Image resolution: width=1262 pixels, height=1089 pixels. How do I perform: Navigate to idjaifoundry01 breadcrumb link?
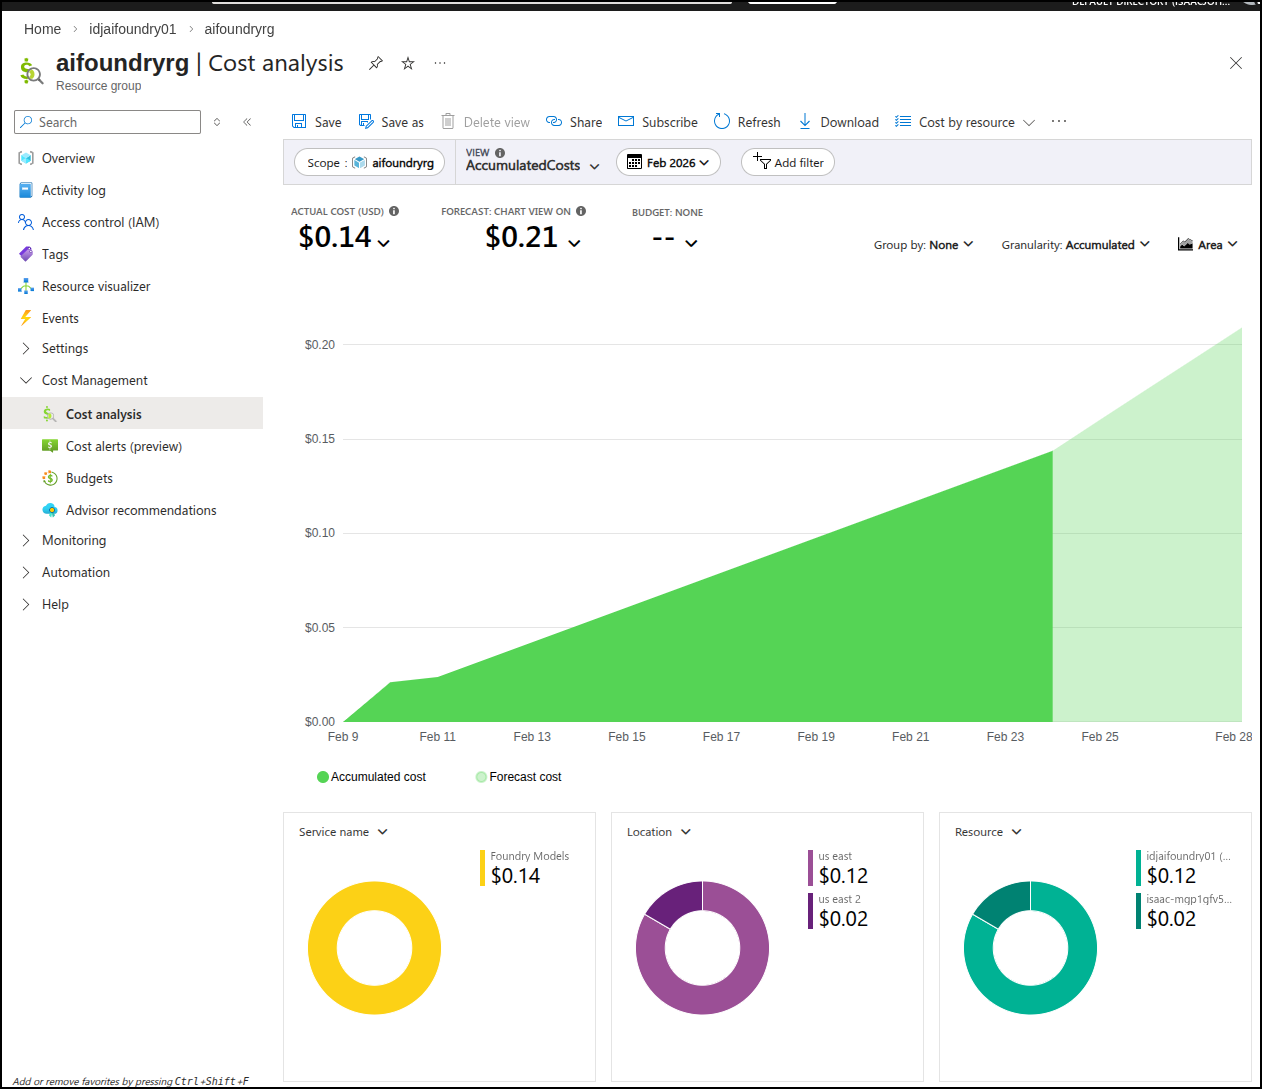(132, 29)
